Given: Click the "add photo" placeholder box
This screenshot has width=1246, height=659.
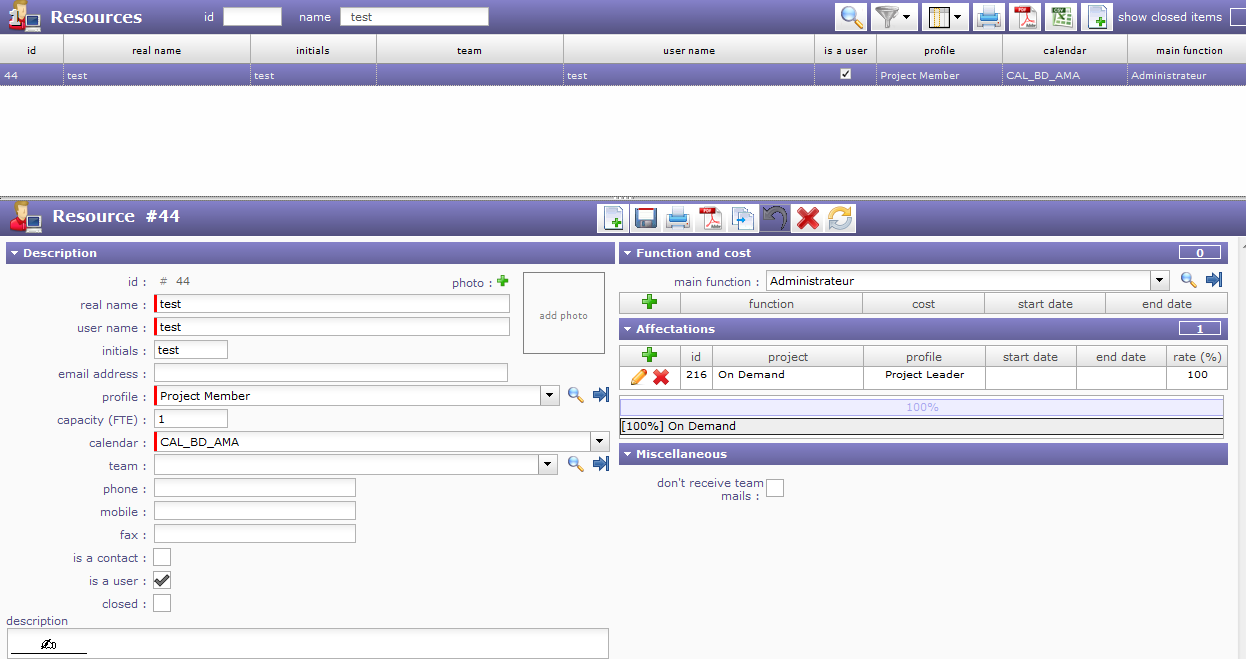Looking at the screenshot, I should click(x=564, y=314).
